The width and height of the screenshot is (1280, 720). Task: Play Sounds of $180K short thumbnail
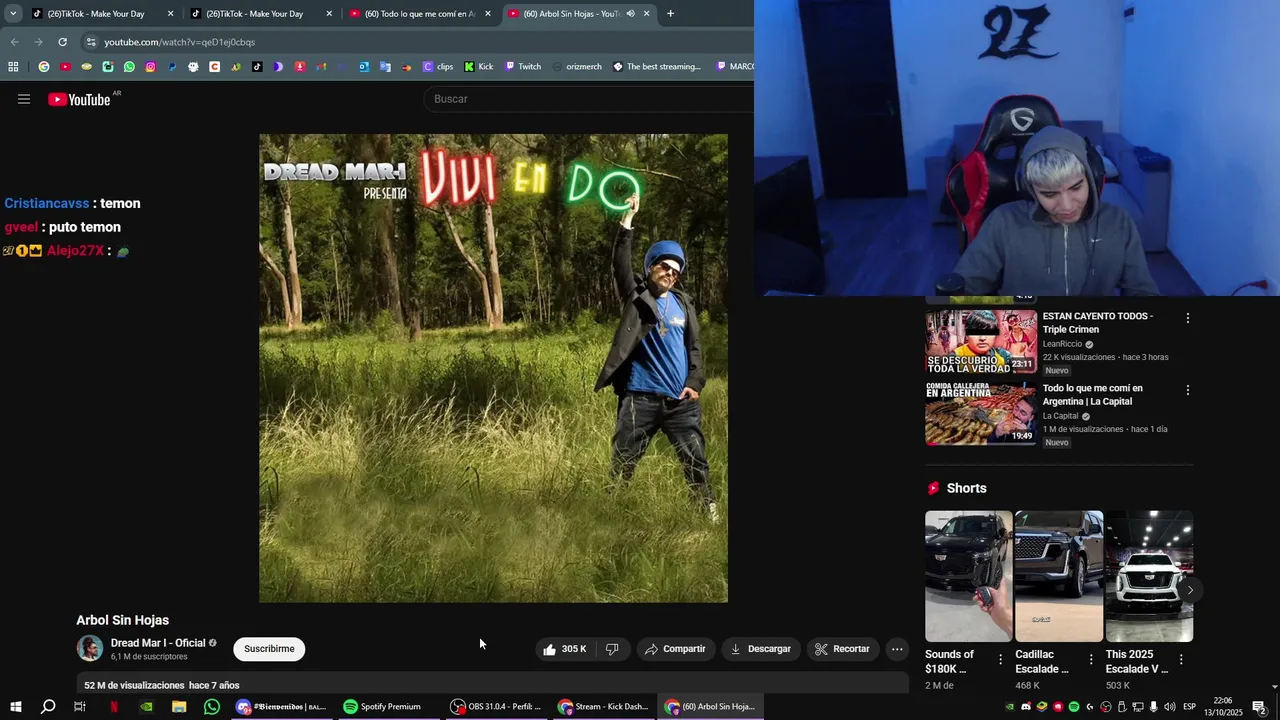(968, 576)
